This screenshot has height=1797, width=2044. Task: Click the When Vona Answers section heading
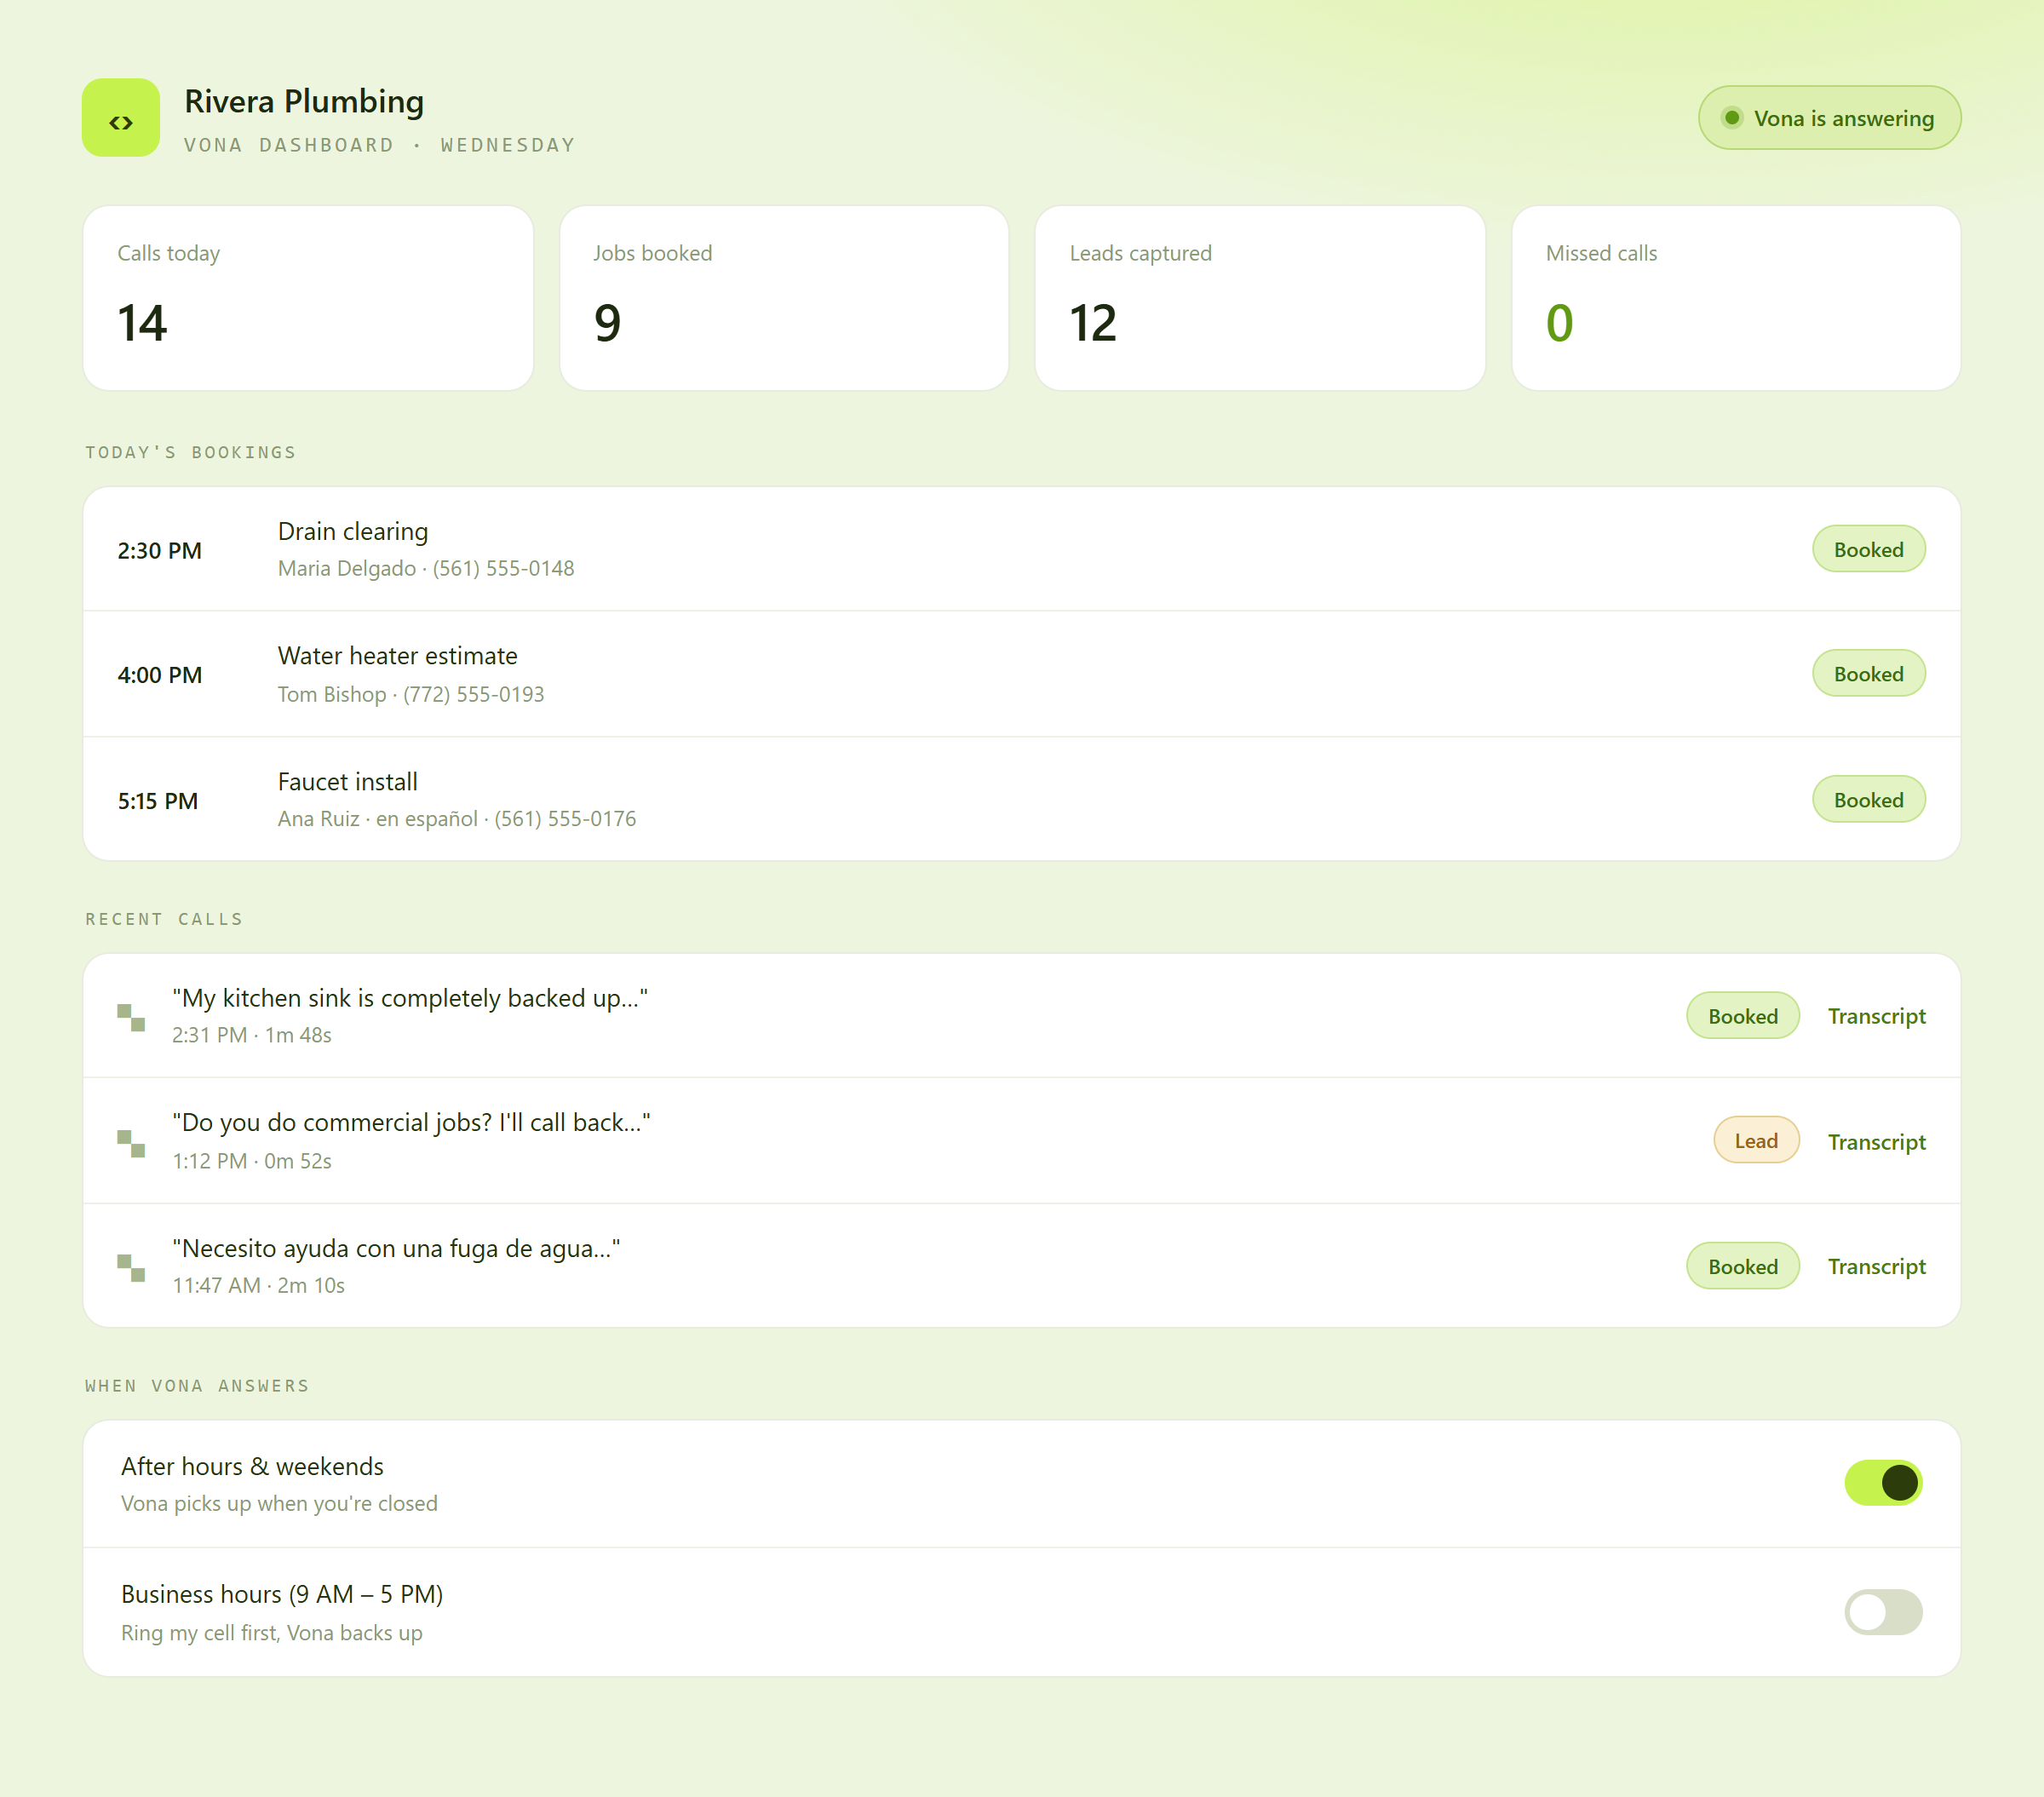click(x=197, y=1386)
